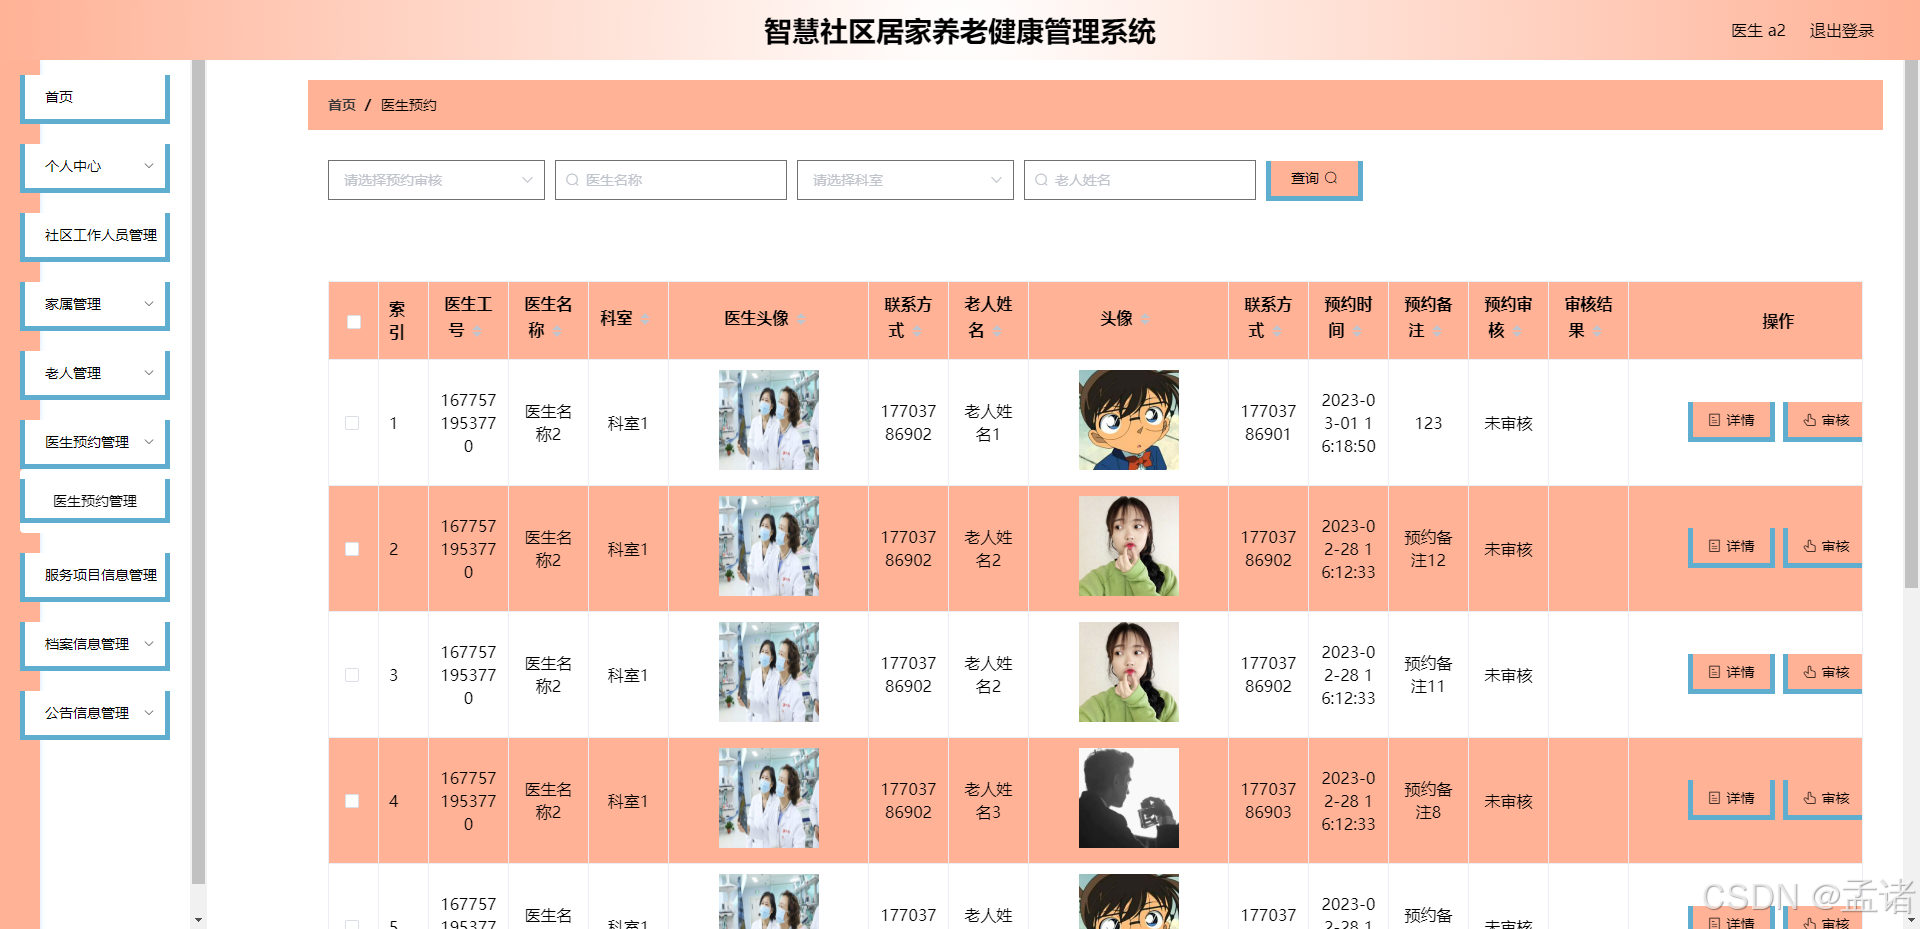Expand the 个人中心 sidebar section
The width and height of the screenshot is (1920, 929).
pyautogui.click(x=95, y=166)
